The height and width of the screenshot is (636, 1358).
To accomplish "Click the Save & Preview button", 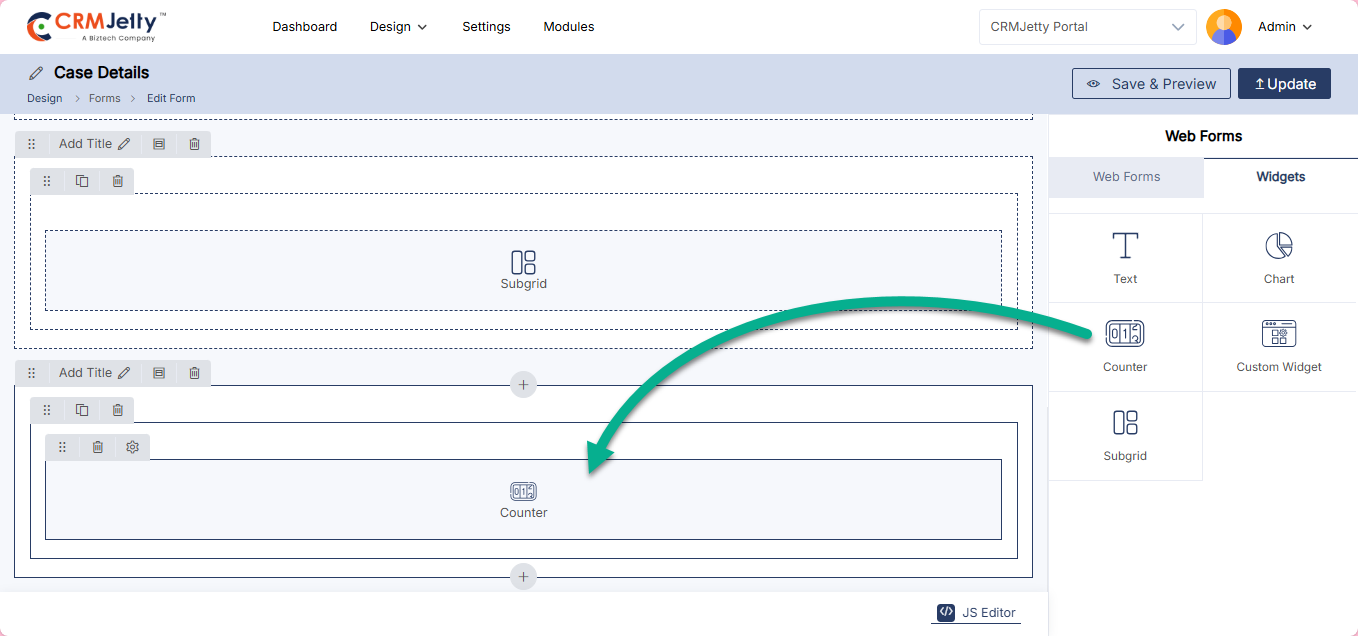I will 1150,84.
